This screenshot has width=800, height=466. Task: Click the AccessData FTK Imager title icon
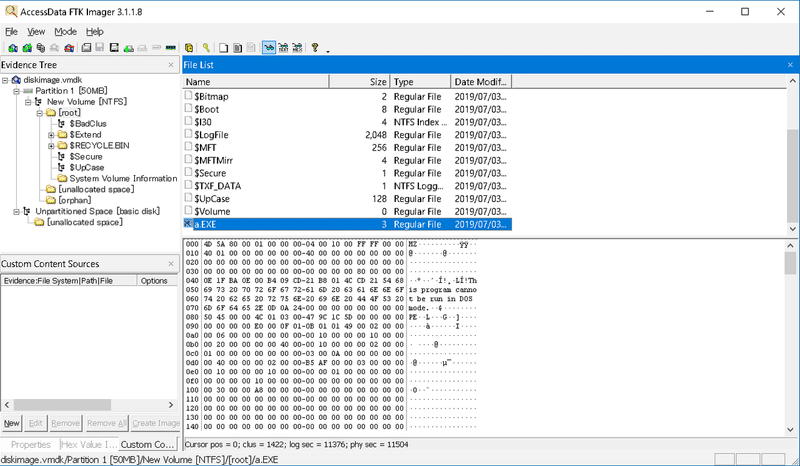[10, 11]
